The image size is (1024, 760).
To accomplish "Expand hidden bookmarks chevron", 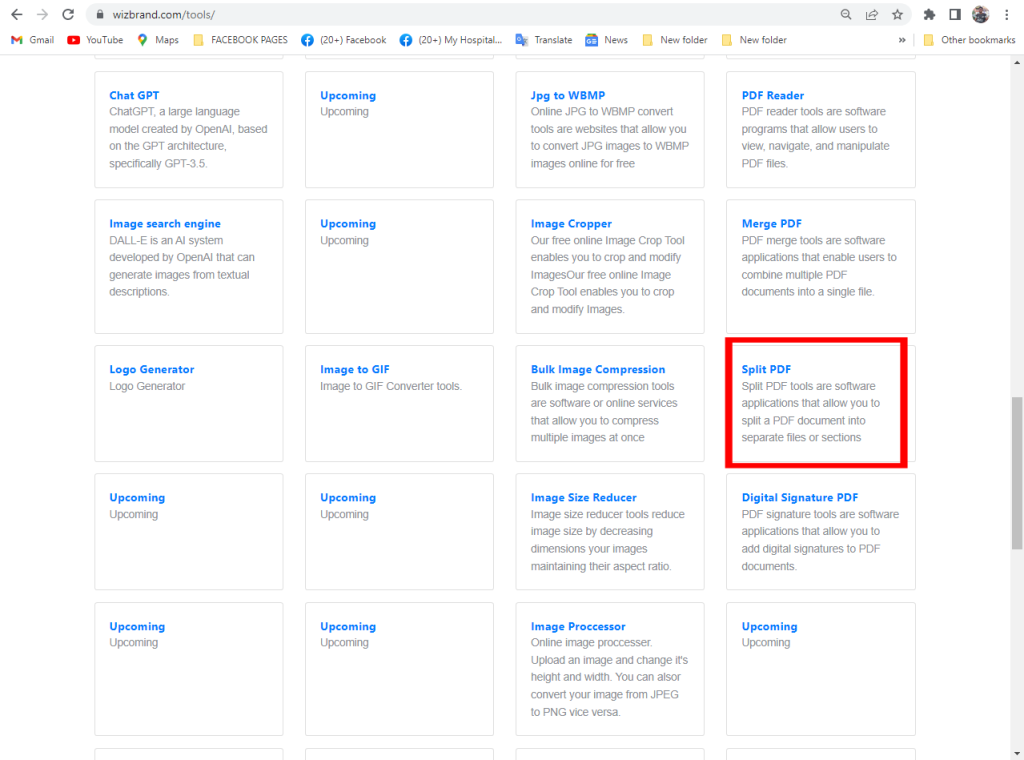I will click(x=902, y=40).
